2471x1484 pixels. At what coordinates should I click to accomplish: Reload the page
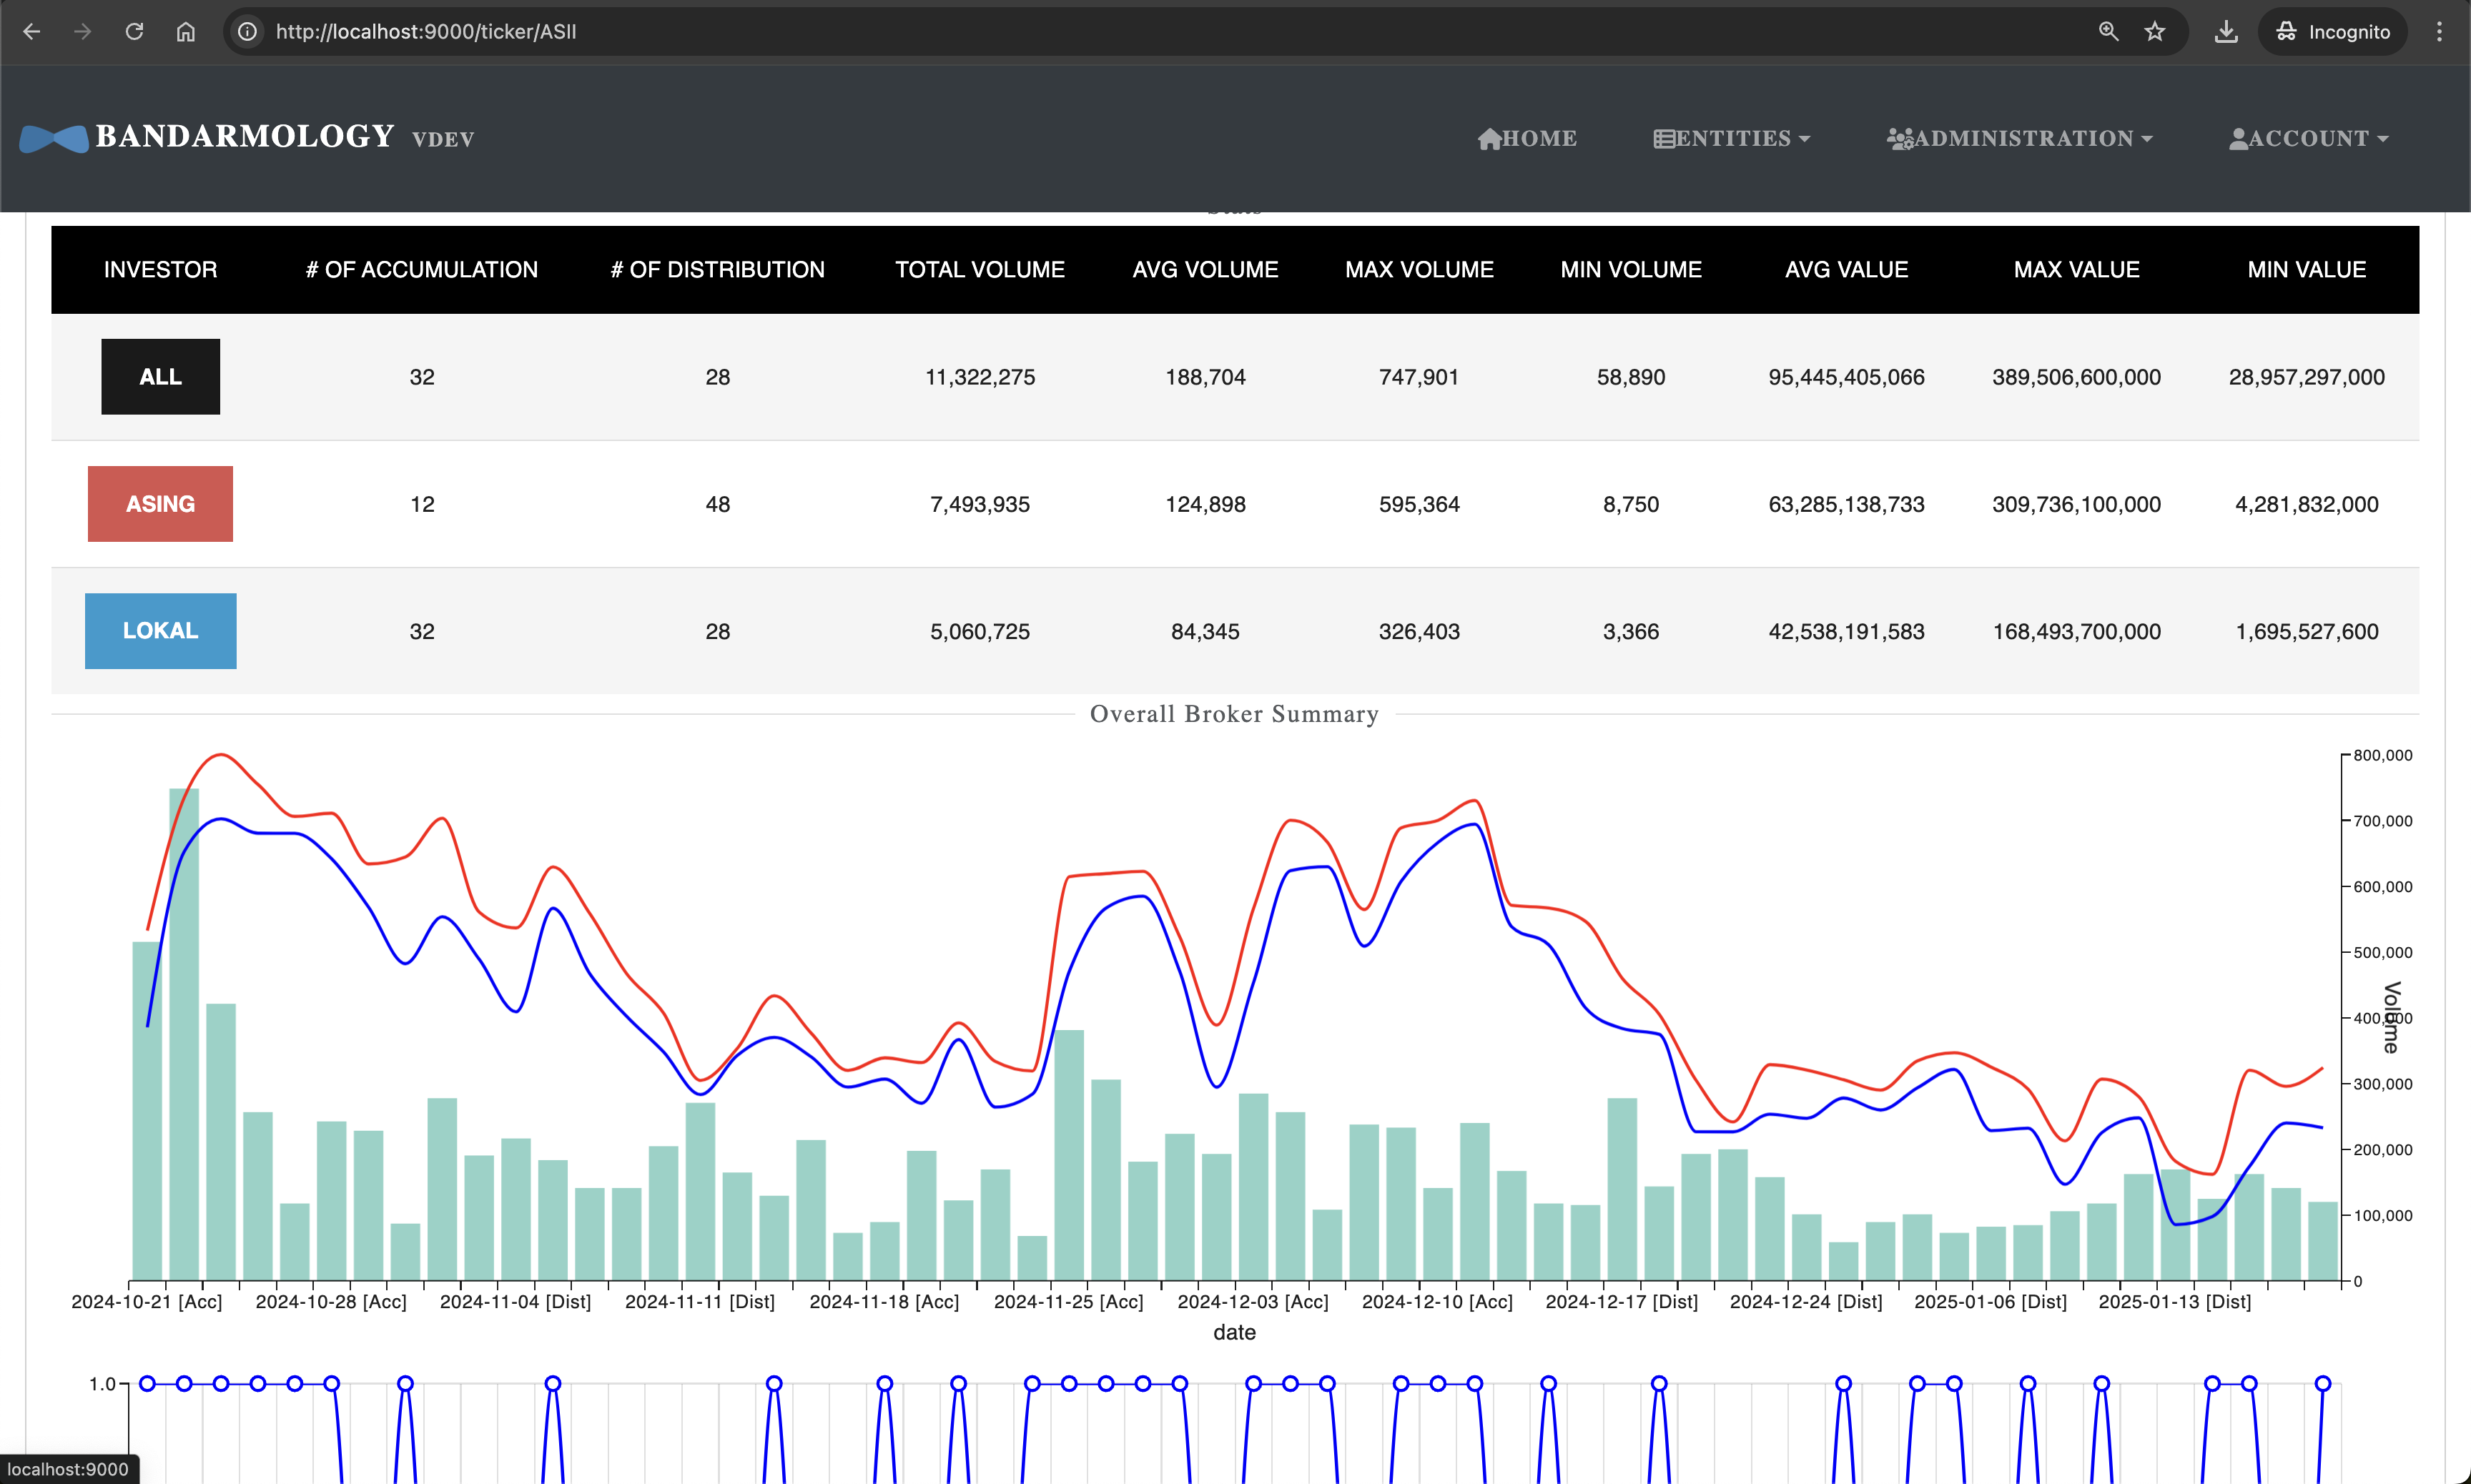click(x=134, y=31)
